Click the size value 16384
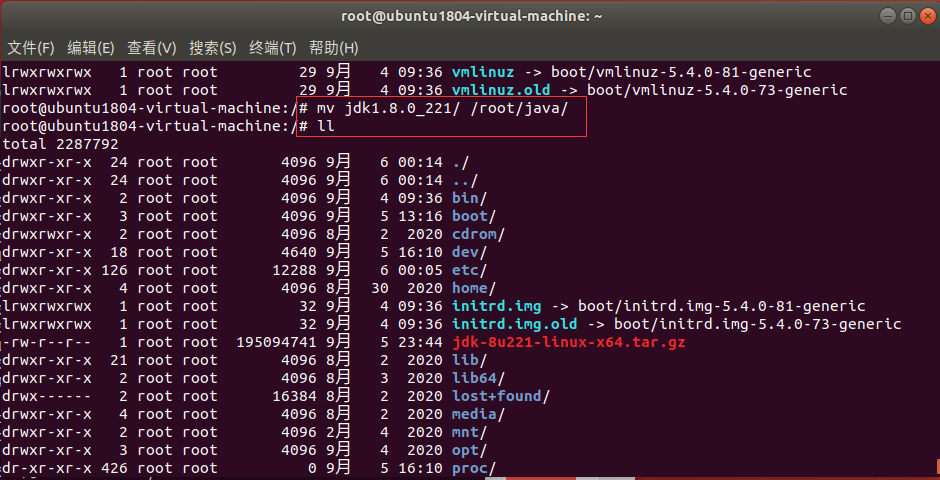The image size is (940, 480). pyautogui.click(x=294, y=396)
